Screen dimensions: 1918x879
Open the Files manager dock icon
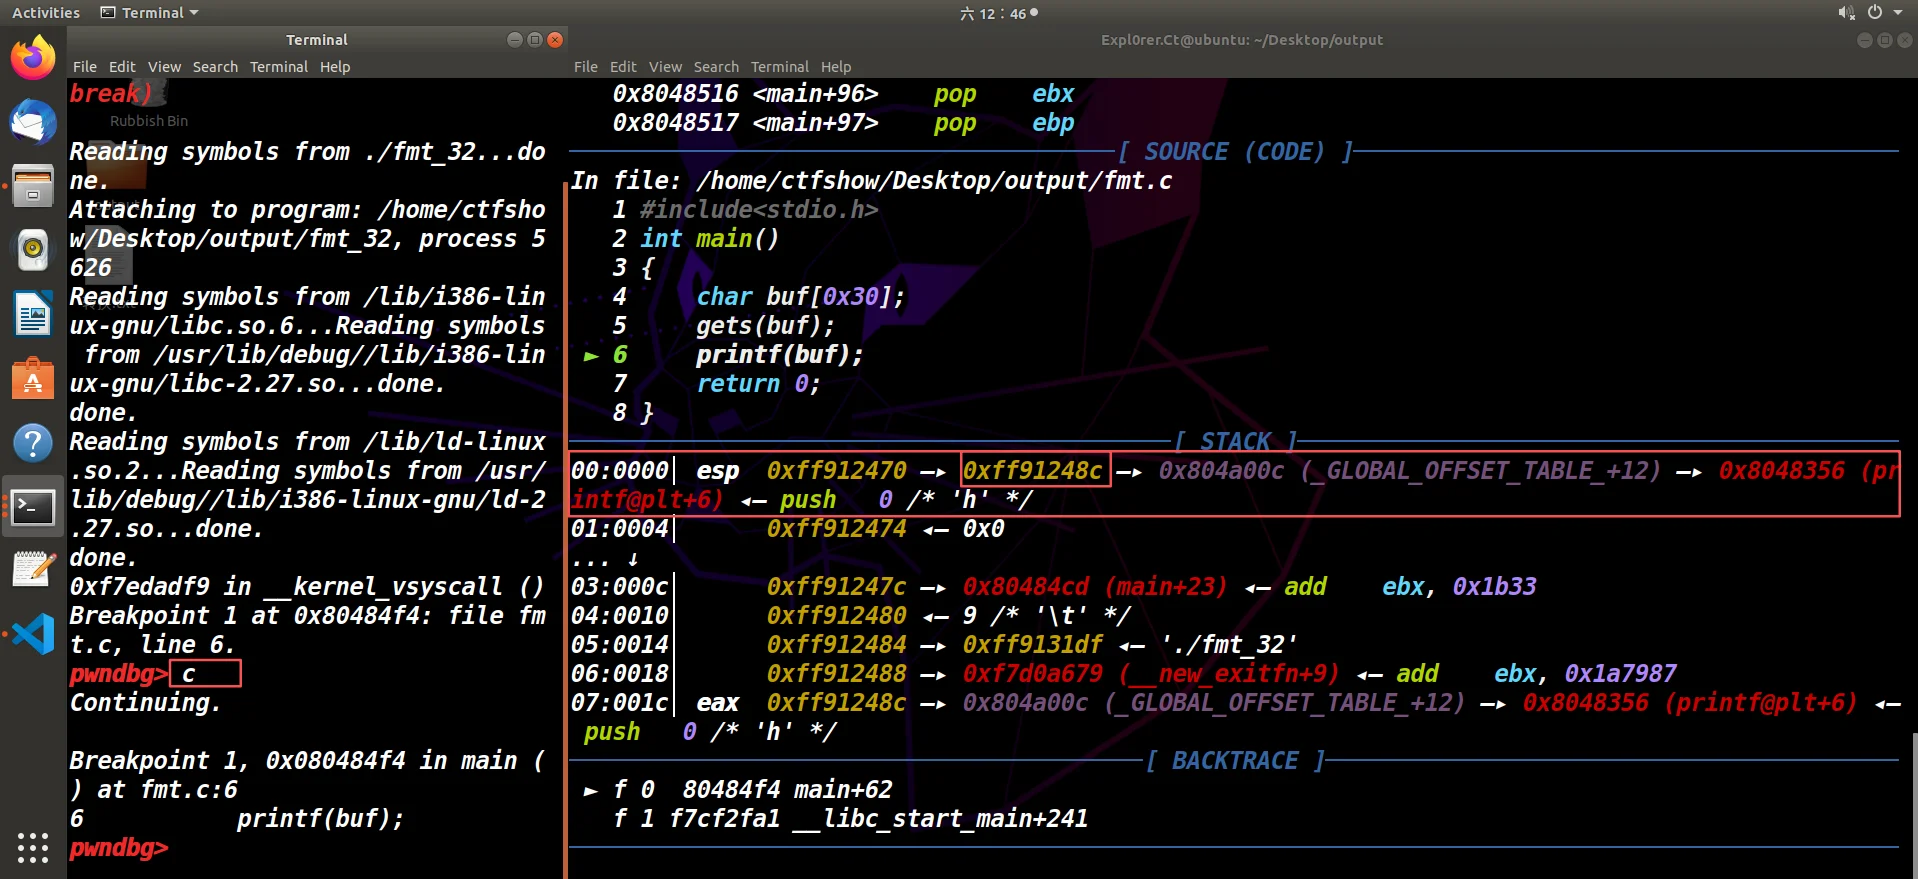tap(33, 186)
